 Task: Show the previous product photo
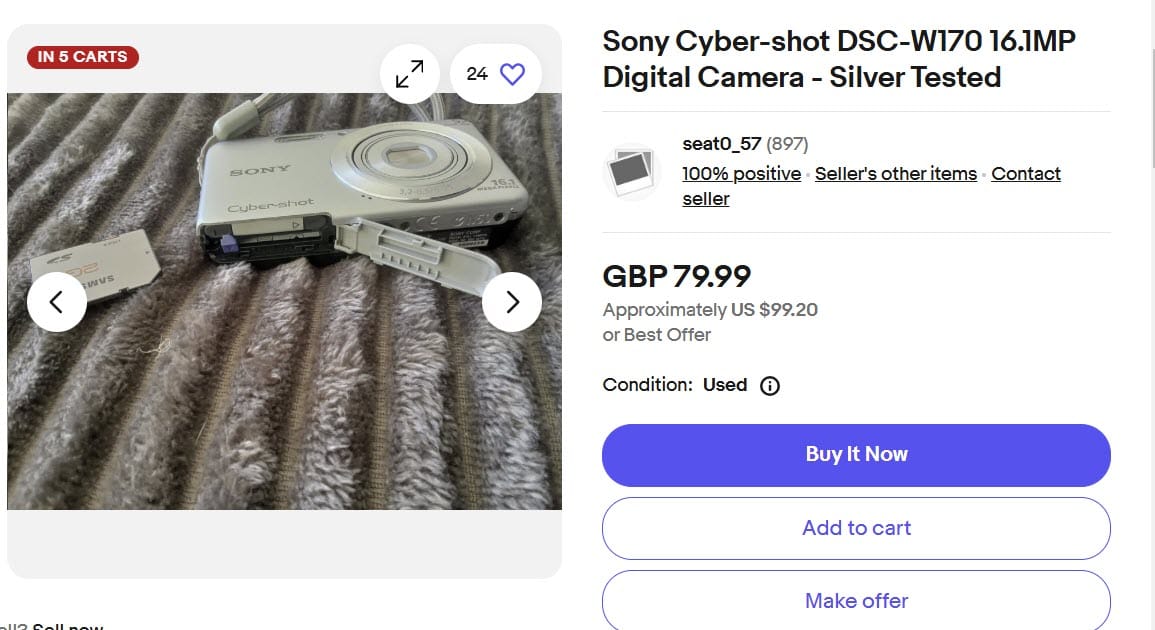(56, 301)
